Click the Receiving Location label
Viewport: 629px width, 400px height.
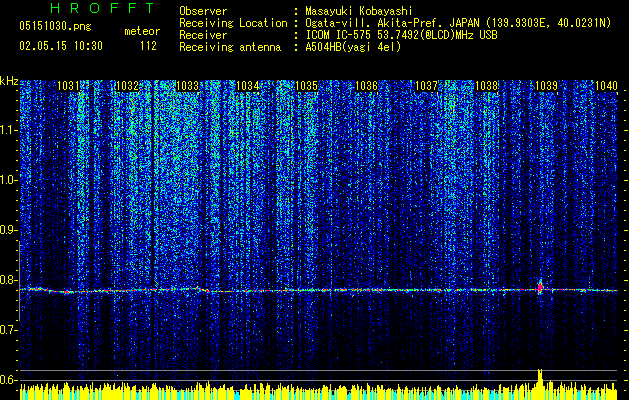click(233, 23)
